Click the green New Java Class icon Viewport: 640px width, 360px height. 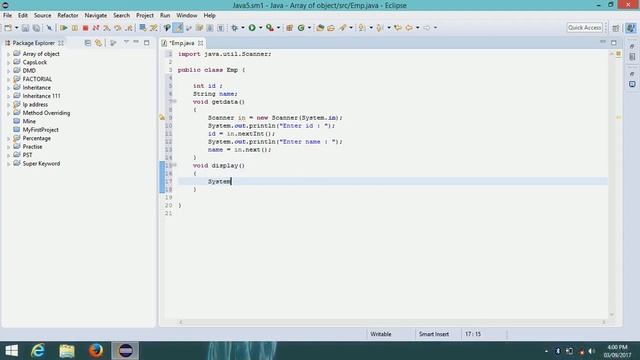pos(301,28)
